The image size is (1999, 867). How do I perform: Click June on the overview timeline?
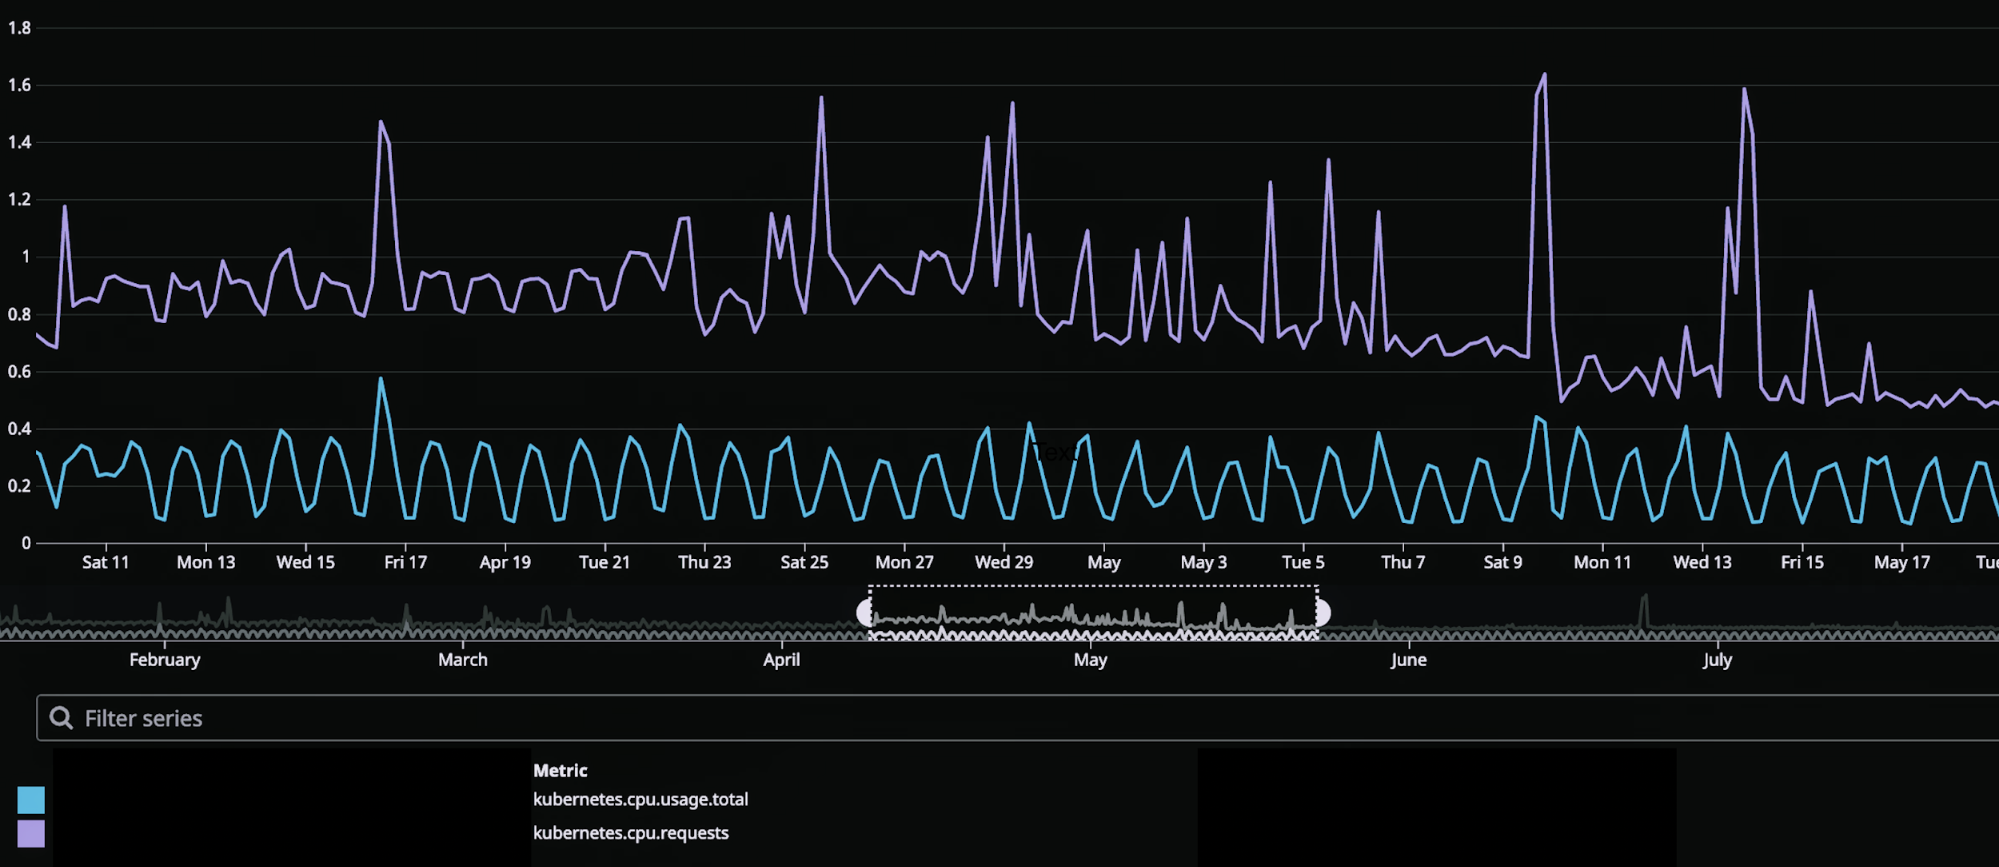coord(1408,660)
